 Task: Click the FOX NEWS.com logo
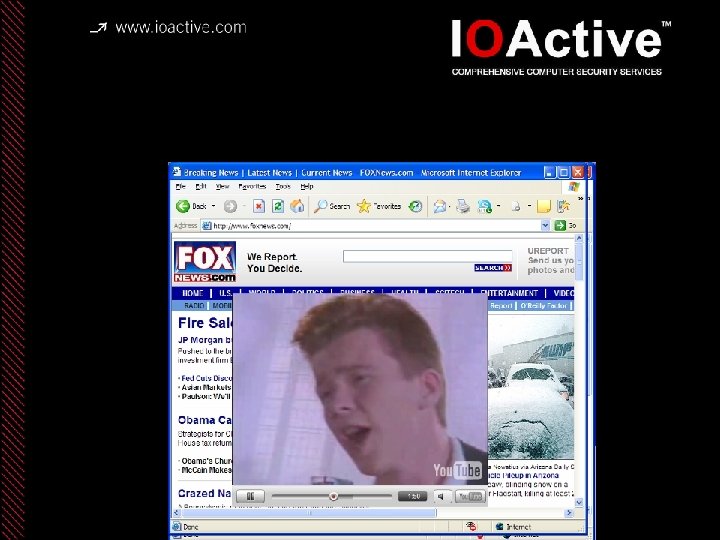(205, 262)
